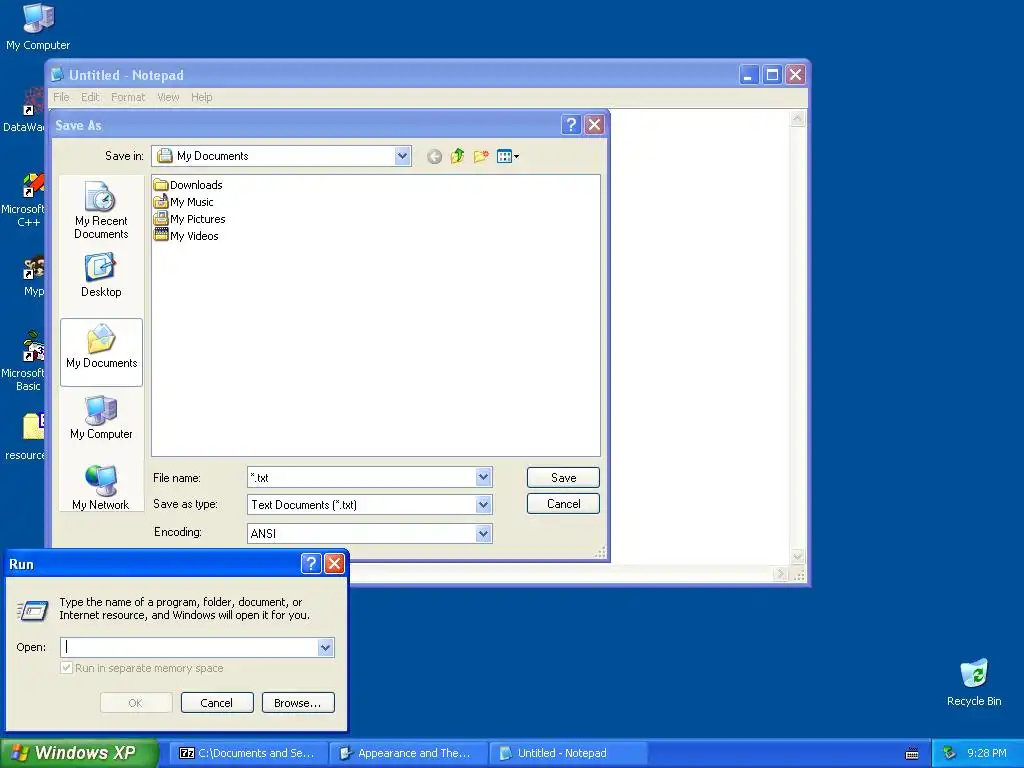This screenshot has height=768, width=1024.
Task: Click the Run program icon in Run dialog
Action: coord(32,611)
